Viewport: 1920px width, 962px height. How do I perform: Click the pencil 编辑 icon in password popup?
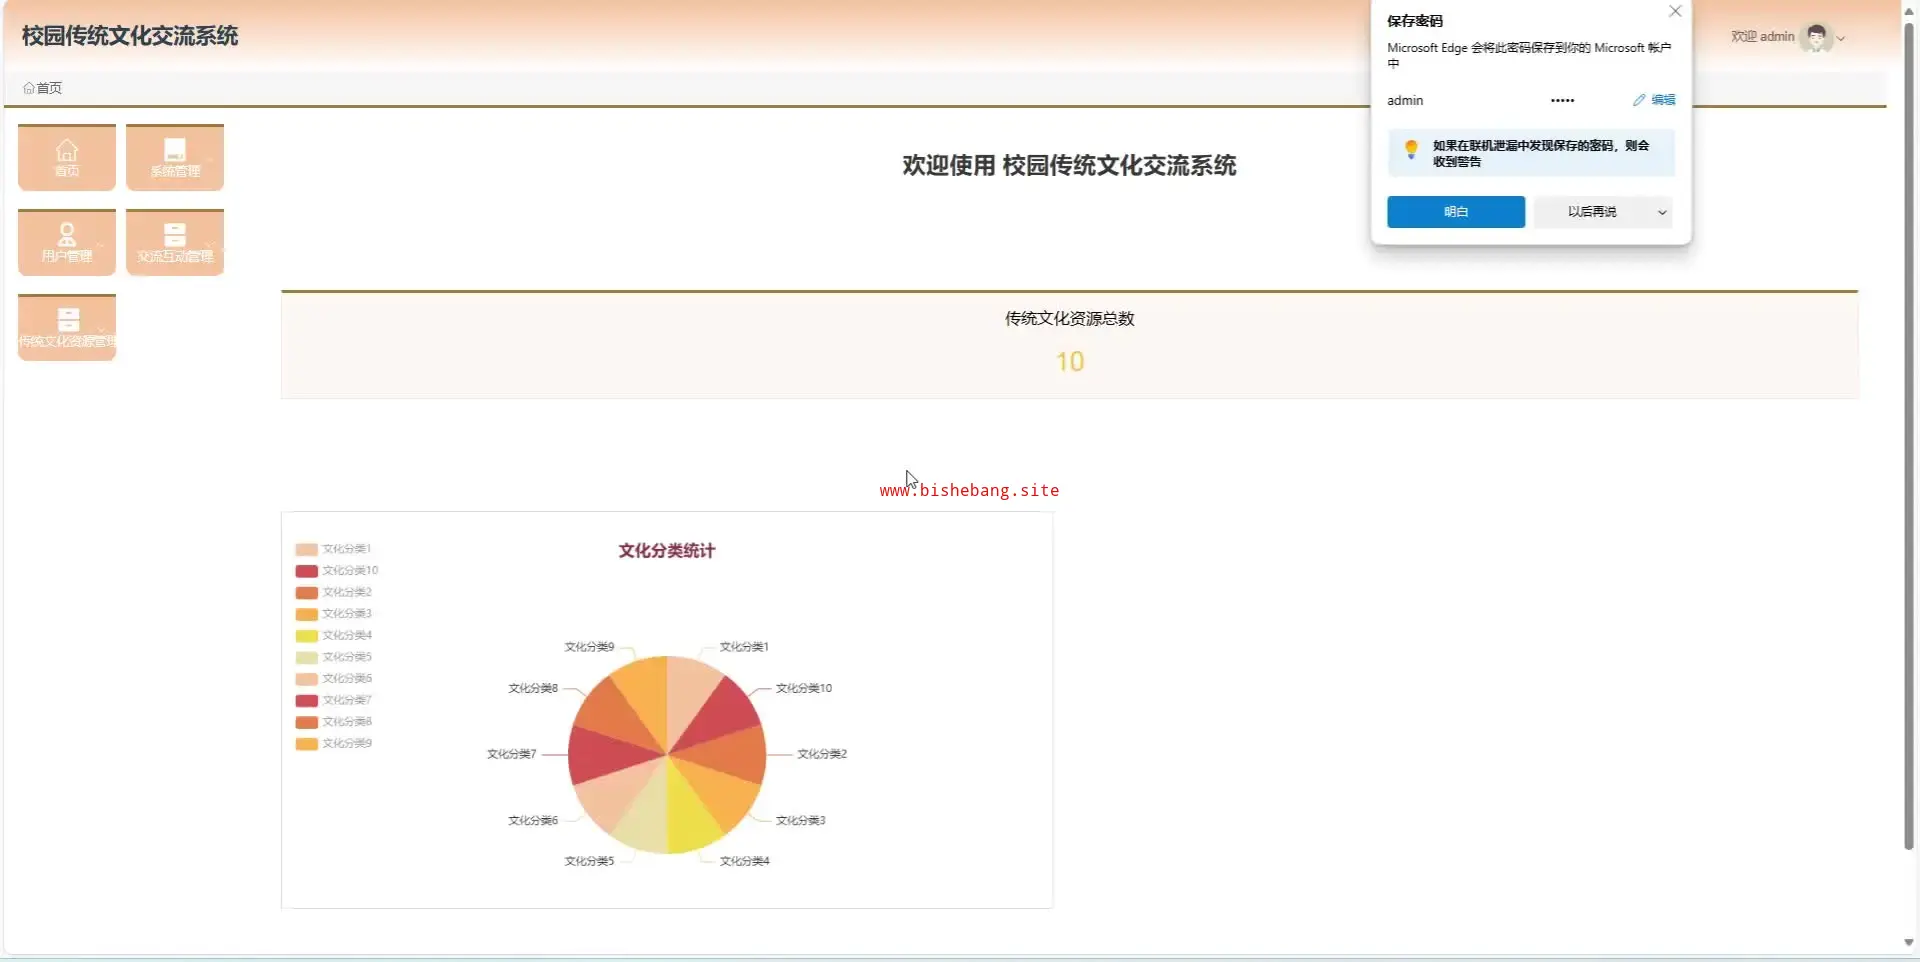point(1639,100)
